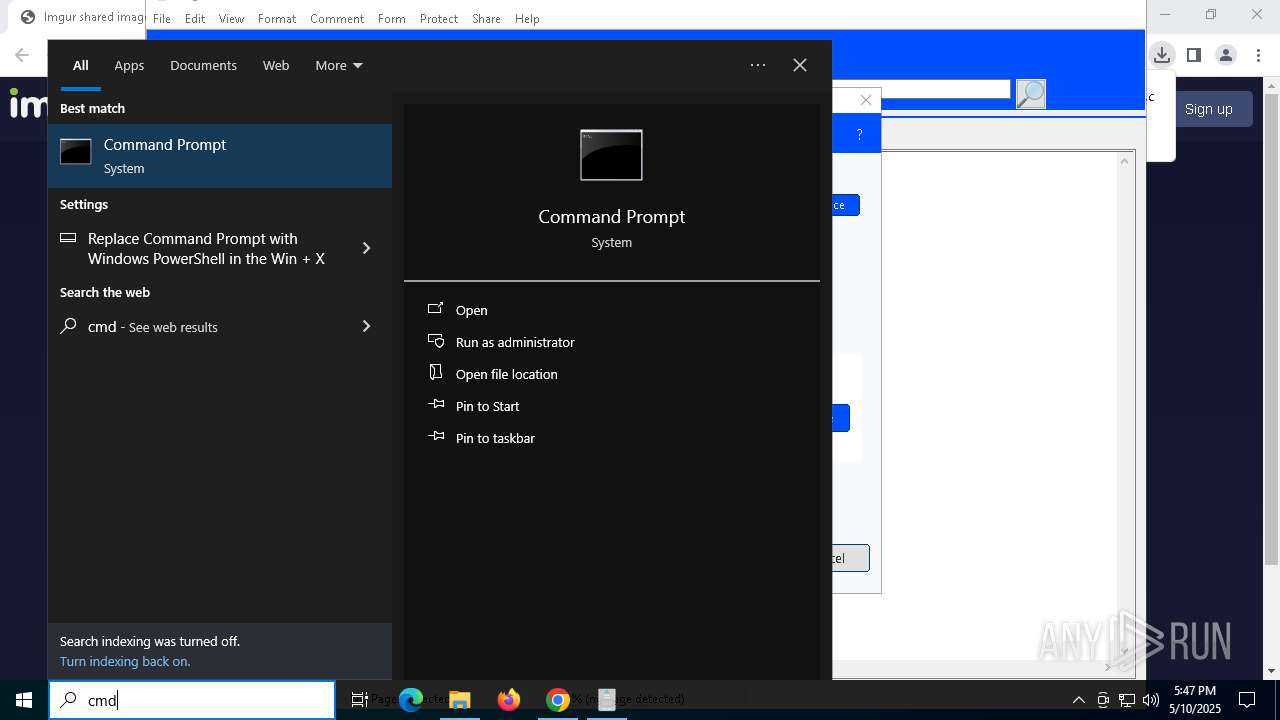Screen dimensions: 1280x720
Task: Click the volume speaker icon in tray
Action: point(1150,700)
